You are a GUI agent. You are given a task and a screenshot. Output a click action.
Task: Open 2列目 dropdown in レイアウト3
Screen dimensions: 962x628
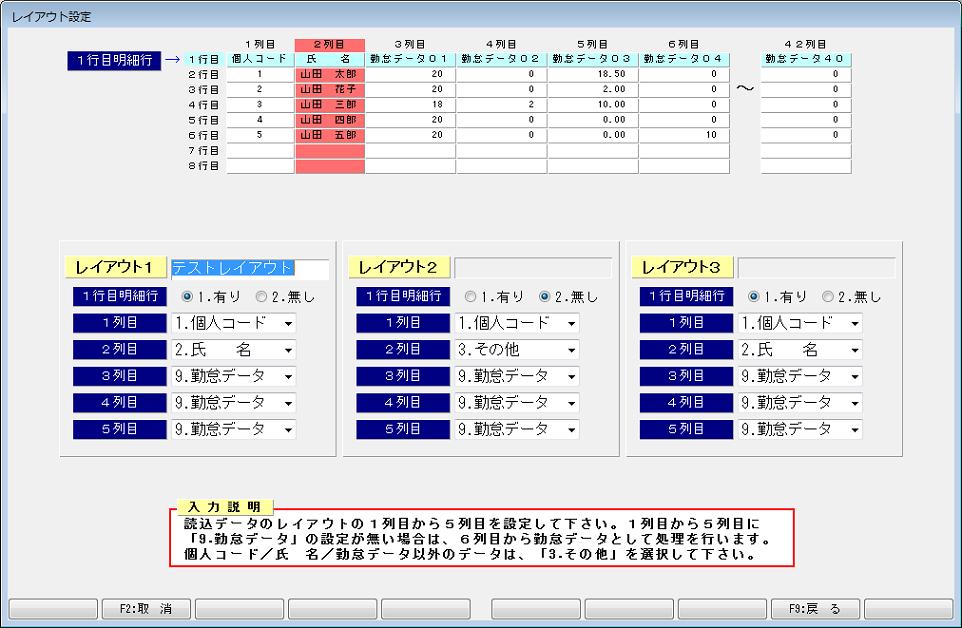click(x=800, y=350)
